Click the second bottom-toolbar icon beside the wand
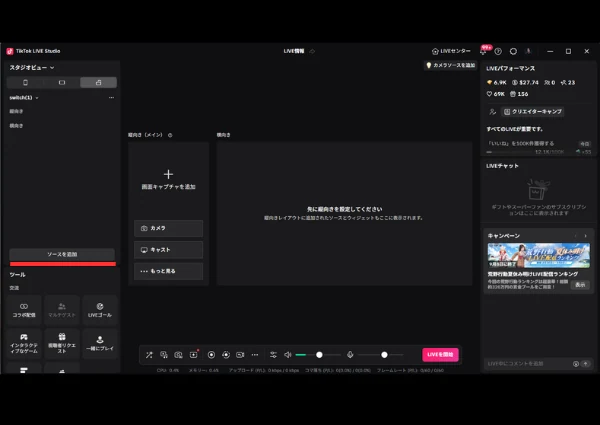 [164, 355]
